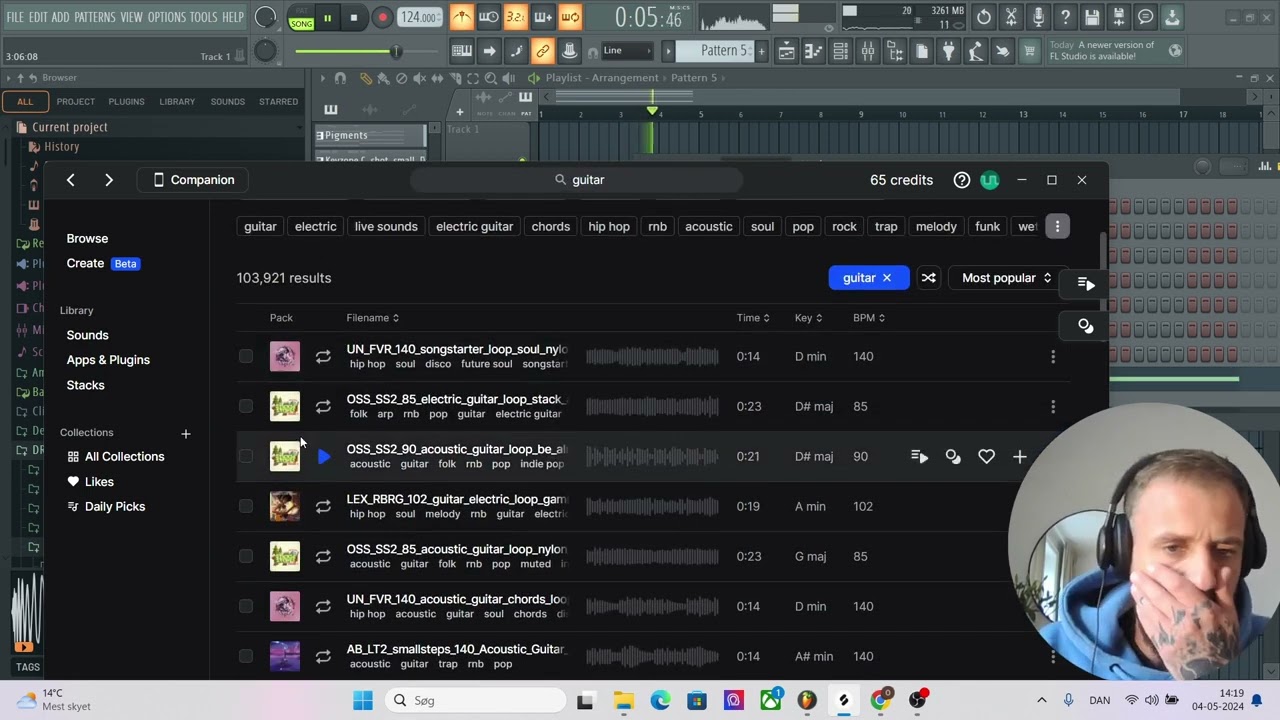Seek in the UN_FVR_140_songstarter waveform
The height and width of the screenshot is (720, 1280).
pyautogui.click(x=652, y=356)
